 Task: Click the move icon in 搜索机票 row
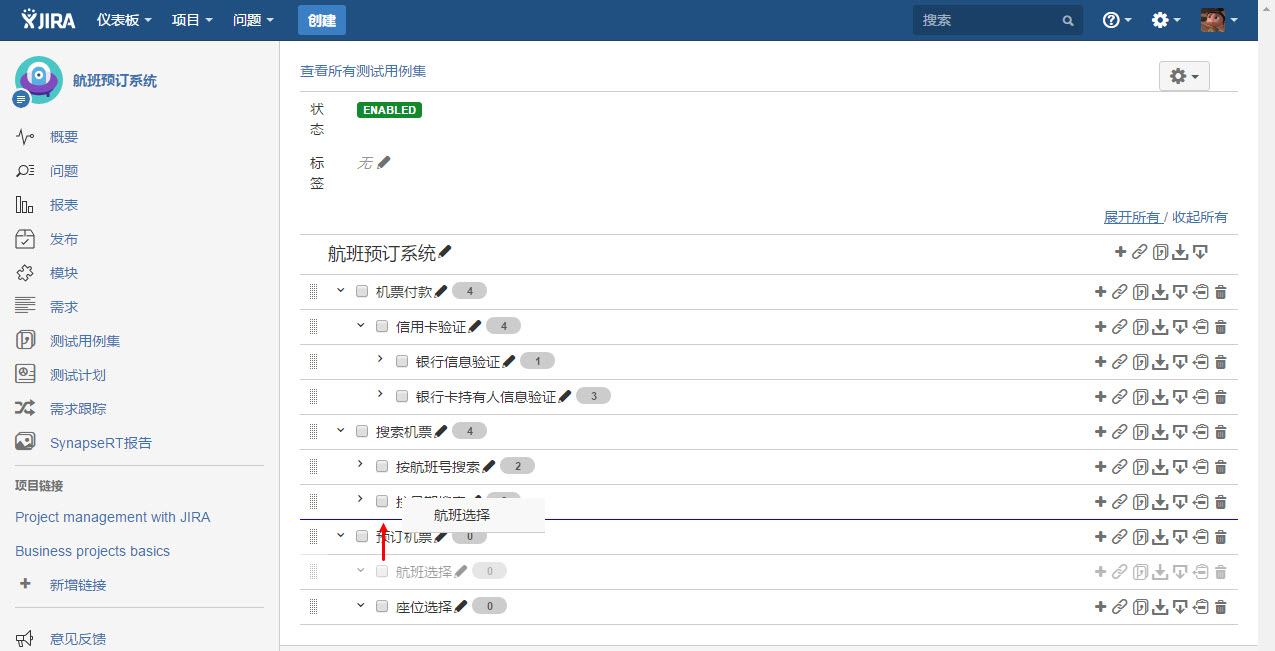tap(1200, 432)
